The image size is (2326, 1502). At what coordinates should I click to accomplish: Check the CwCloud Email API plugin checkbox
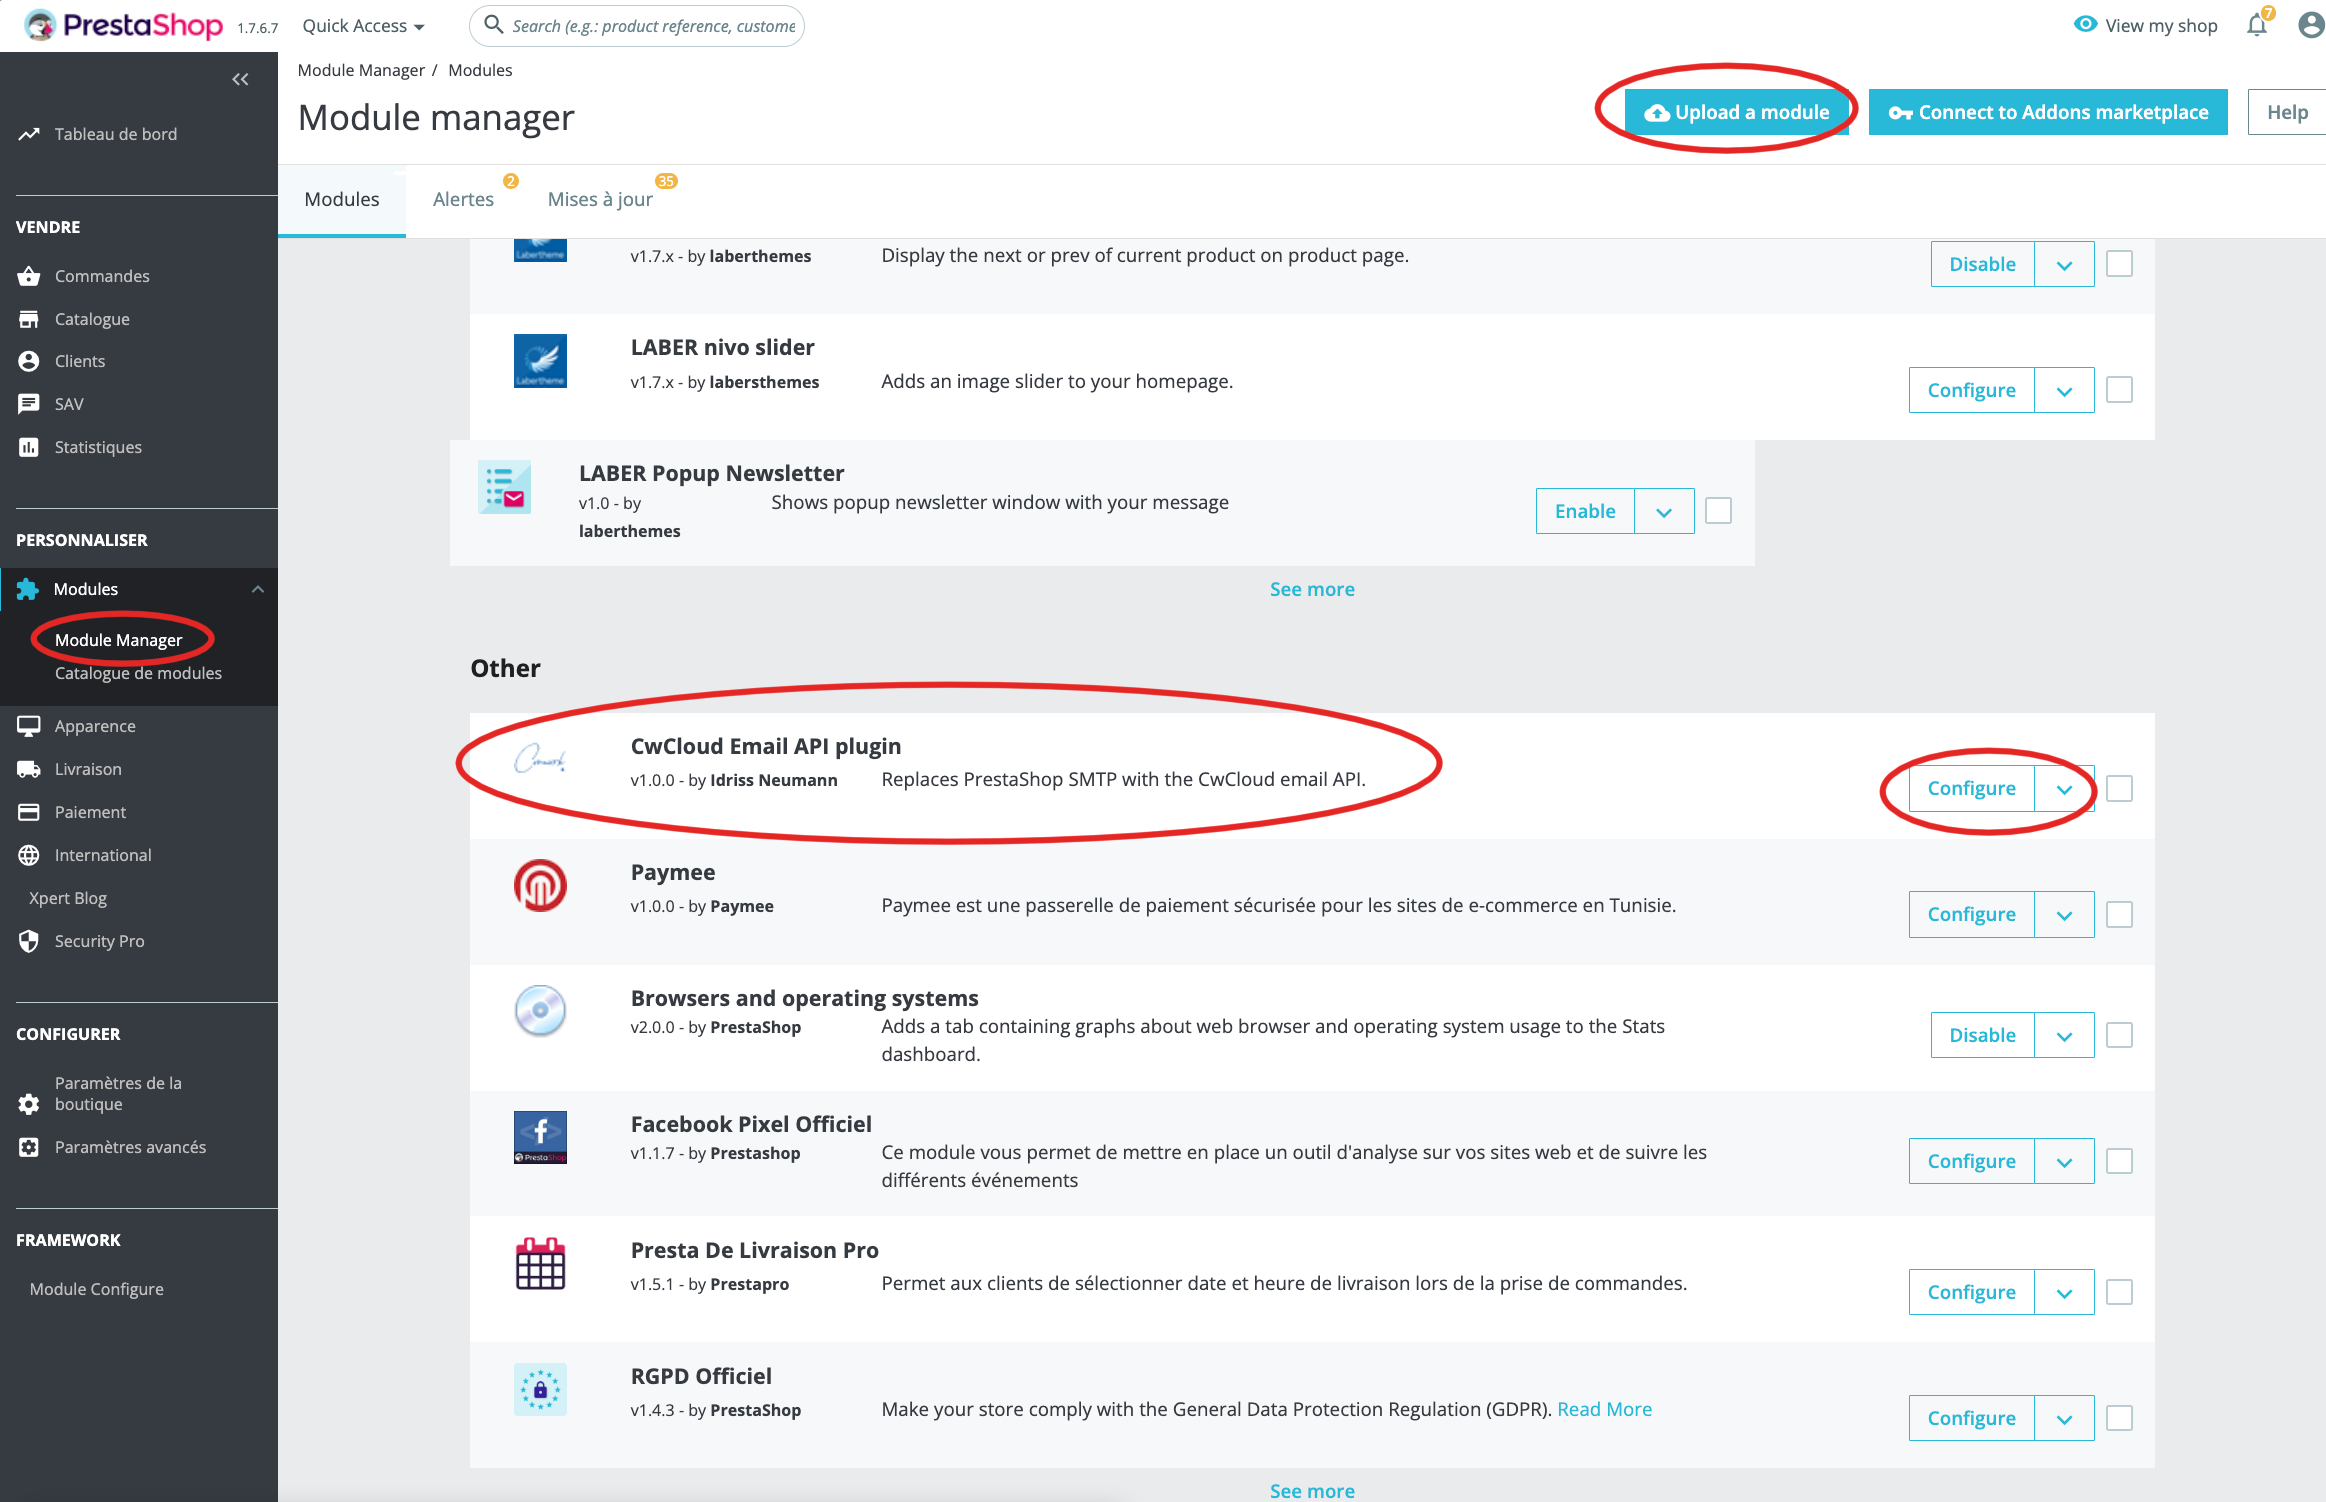(x=2119, y=788)
